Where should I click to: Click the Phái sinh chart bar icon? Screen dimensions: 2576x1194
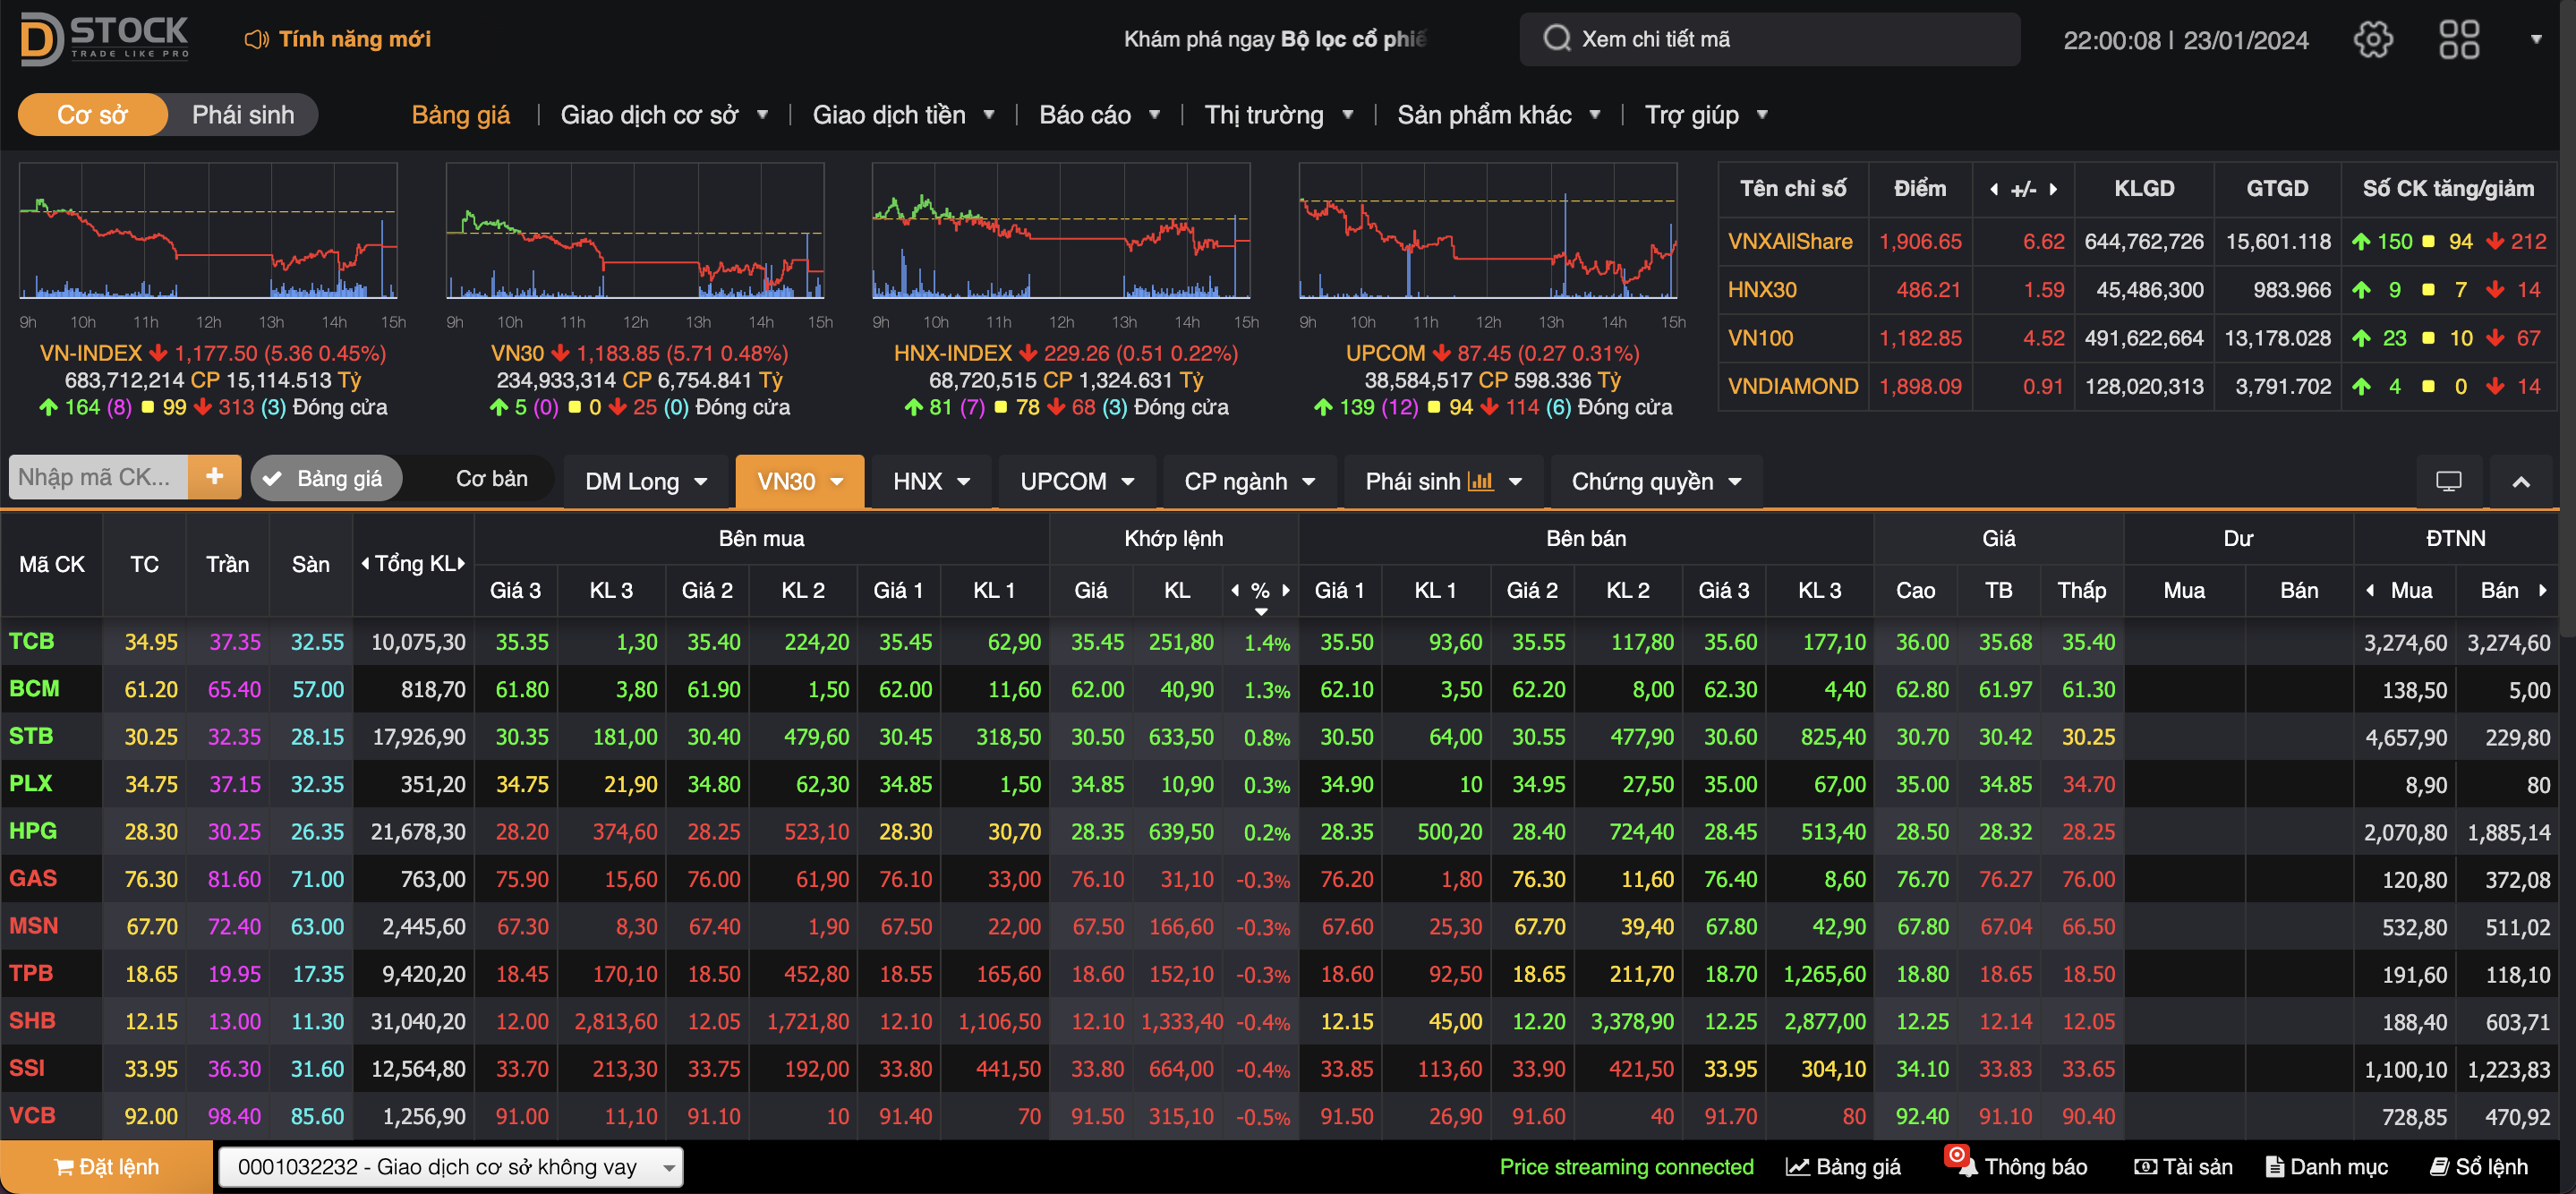click(x=1480, y=481)
